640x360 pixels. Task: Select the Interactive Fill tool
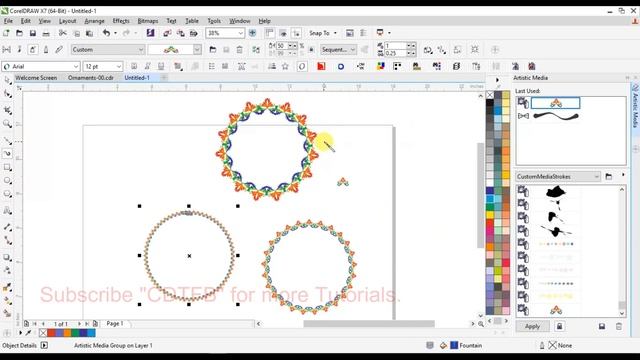[x=7, y=301]
